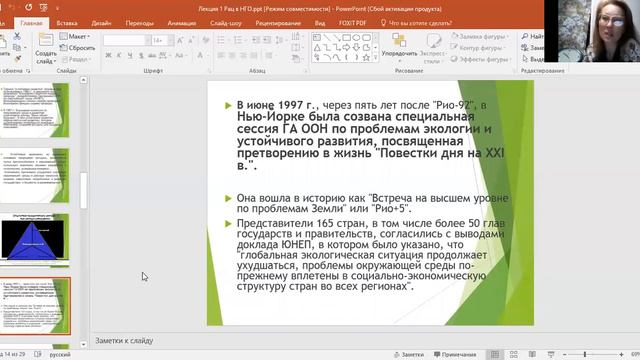
Task: Clear all formatting eraser icon
Action: pos(206,40)
